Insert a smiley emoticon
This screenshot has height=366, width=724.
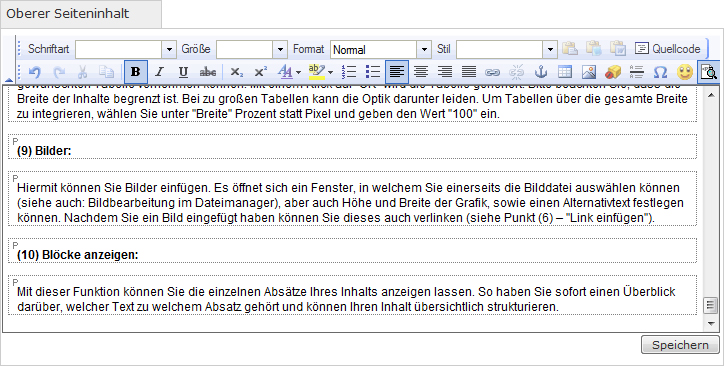pyautogui.click(x=685, y=72)
